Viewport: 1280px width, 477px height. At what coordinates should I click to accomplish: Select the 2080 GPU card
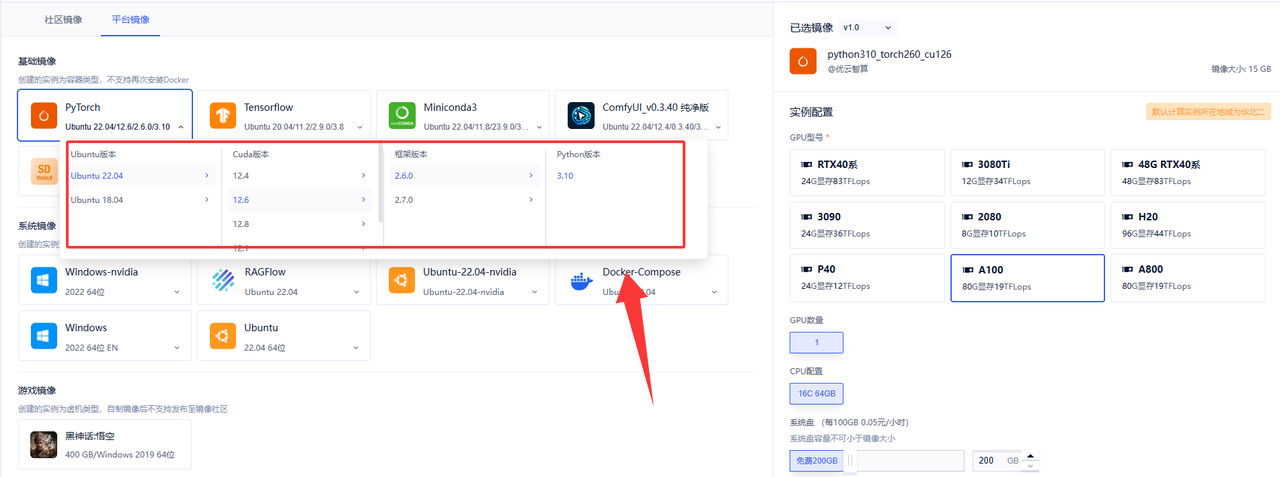point(1027,225)
